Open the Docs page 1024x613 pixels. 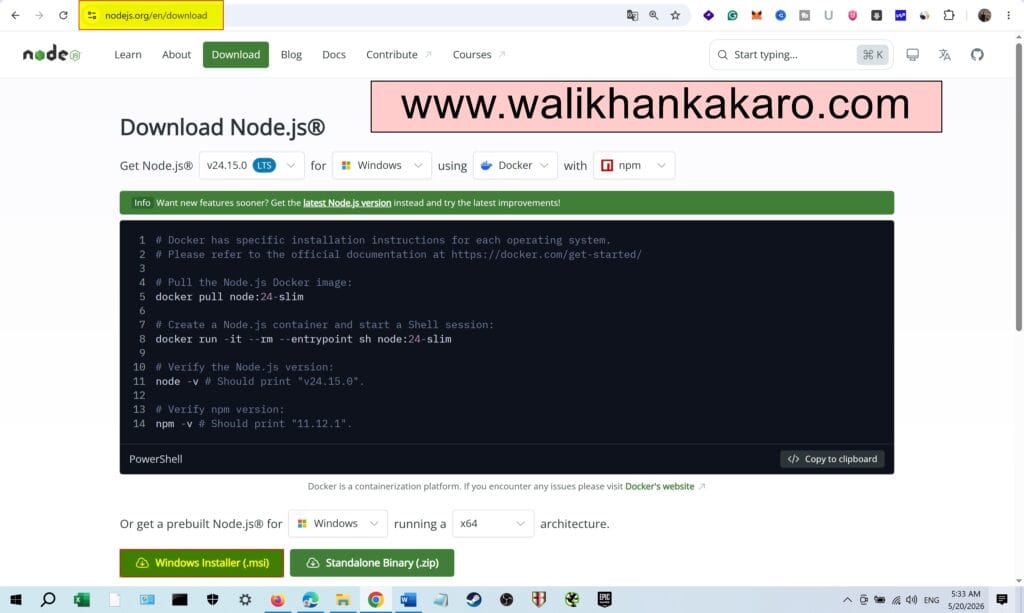click(x=334, y=55)
